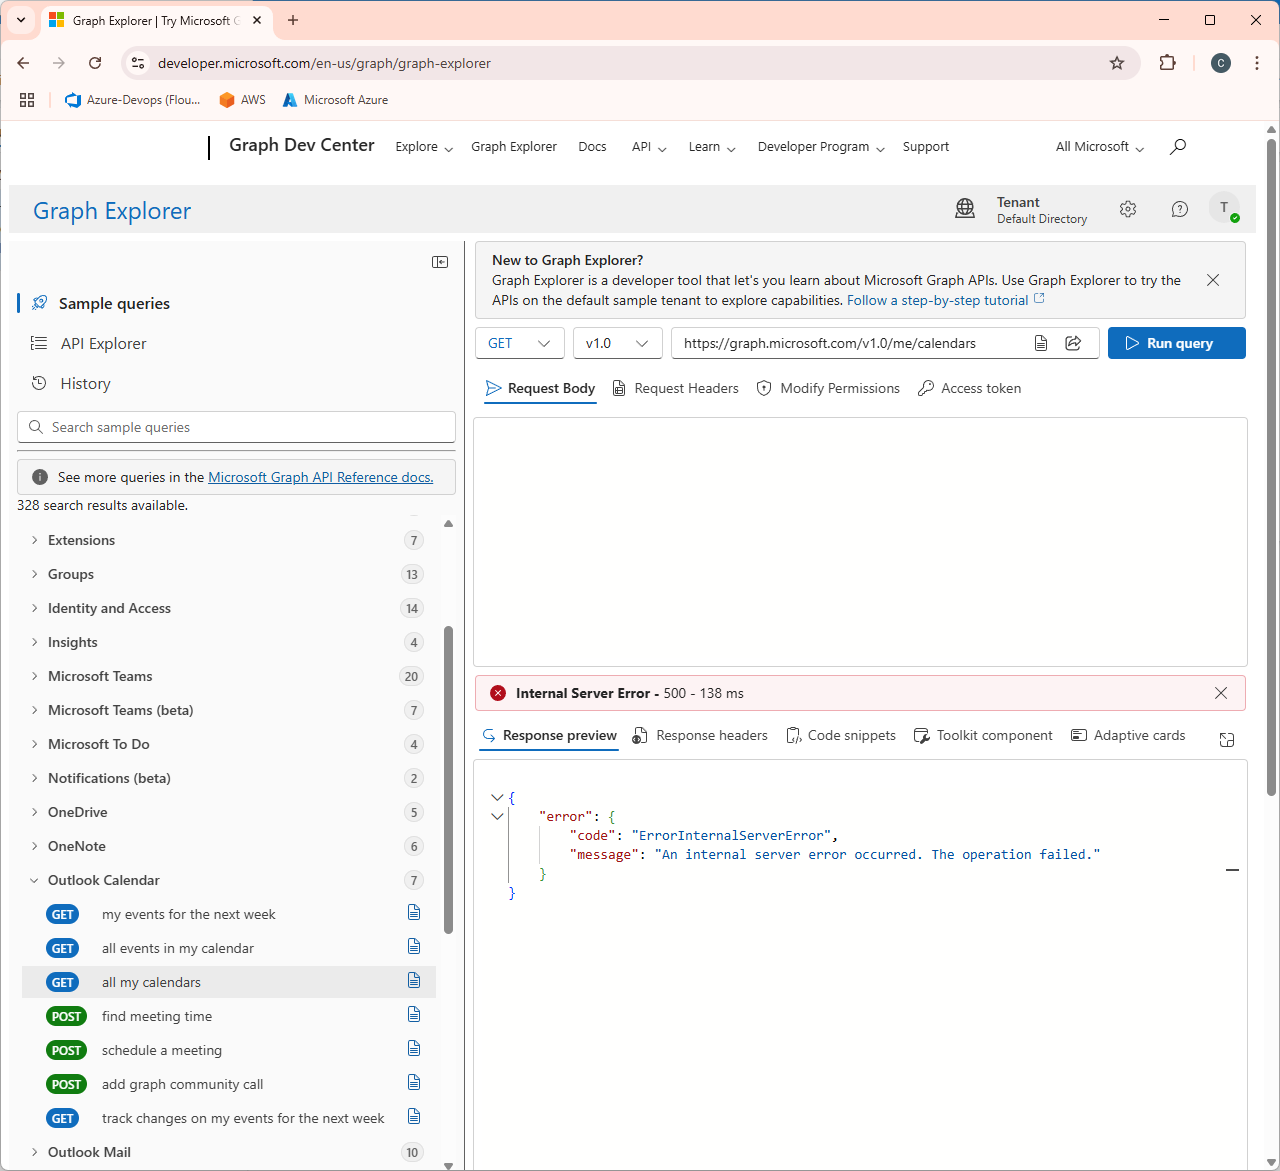Switch to the Modify Permissions tab
This screenshot has width=1280, height=1171.
(x=828, y=388)
